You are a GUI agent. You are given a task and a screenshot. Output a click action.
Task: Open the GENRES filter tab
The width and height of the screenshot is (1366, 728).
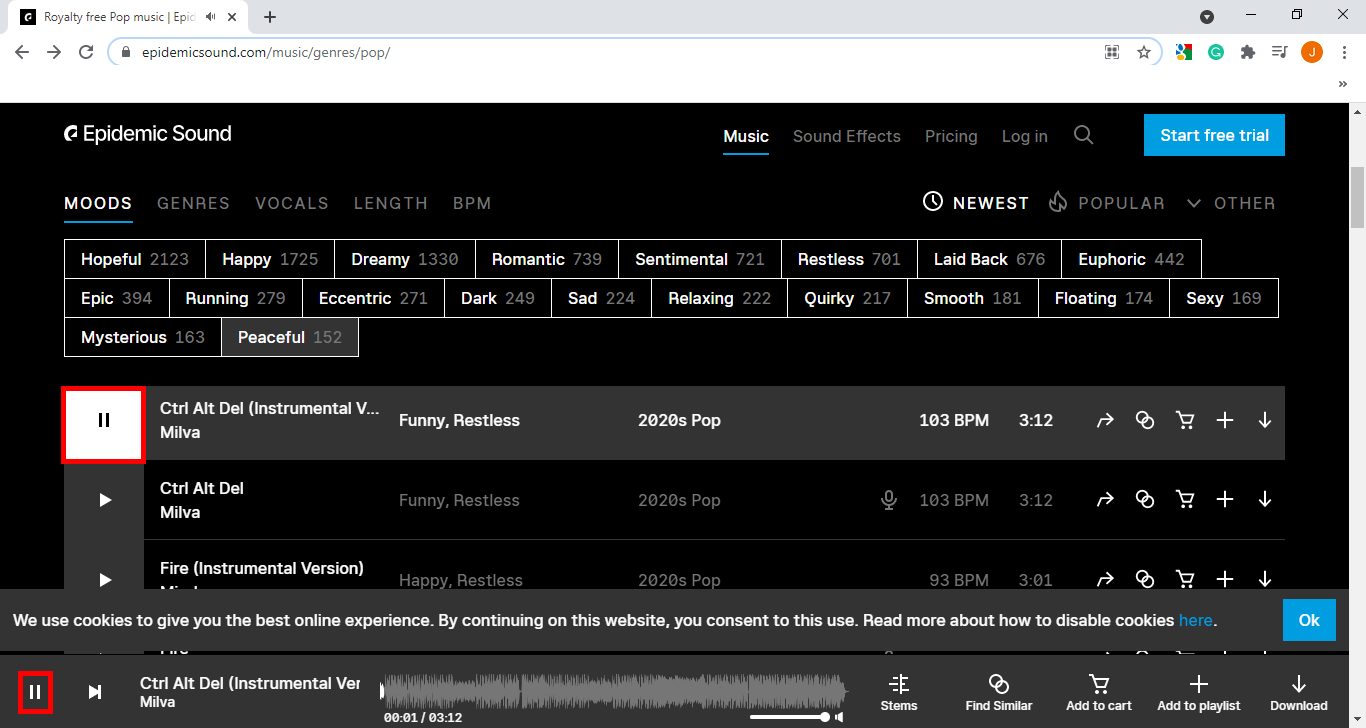coord(193,203)
